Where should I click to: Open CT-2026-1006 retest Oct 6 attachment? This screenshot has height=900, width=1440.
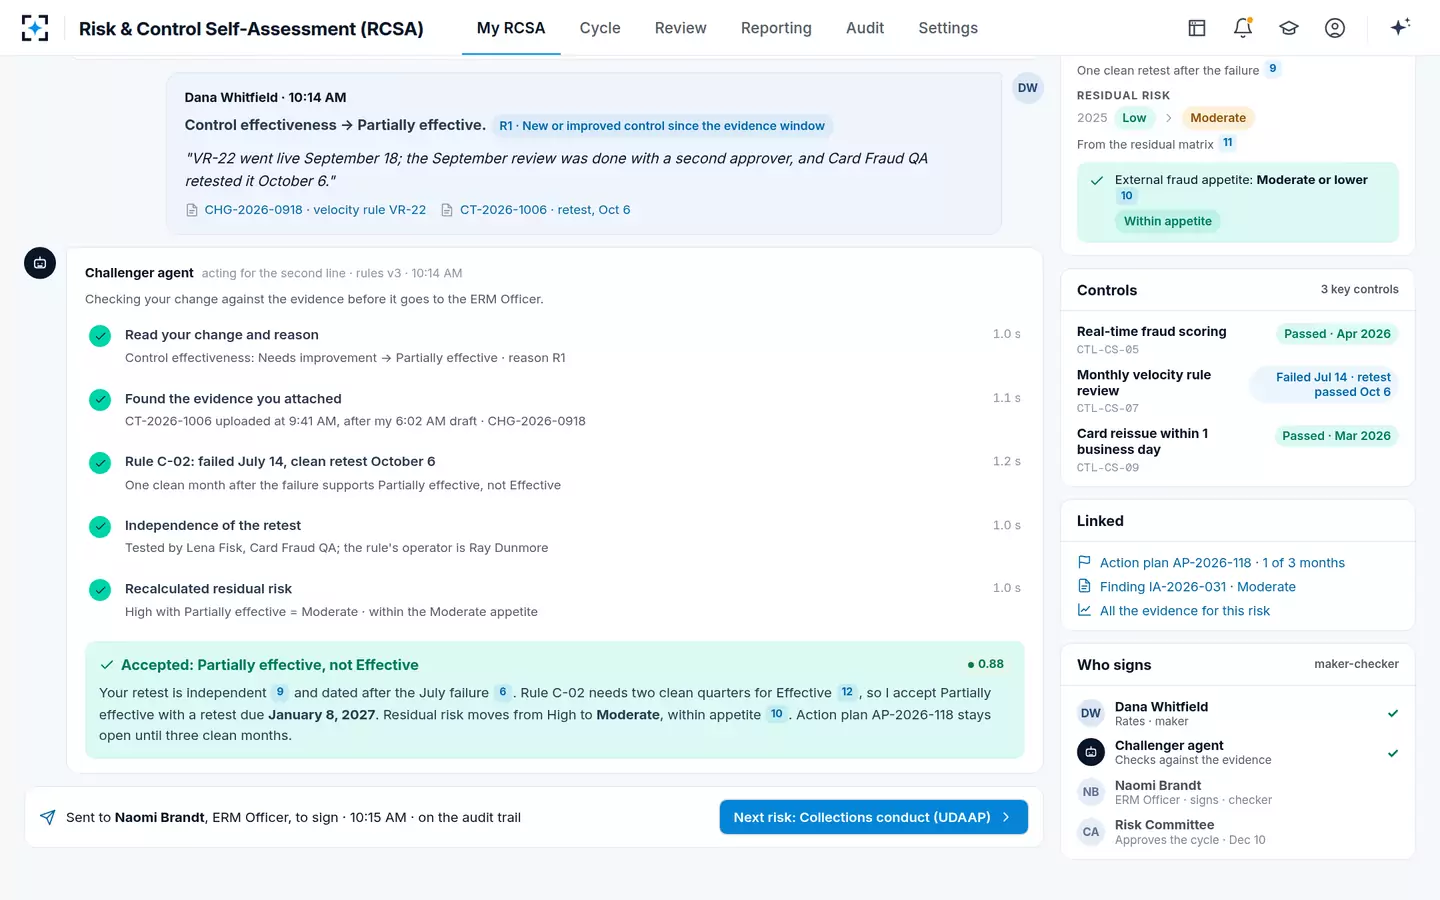click(545, 210)
